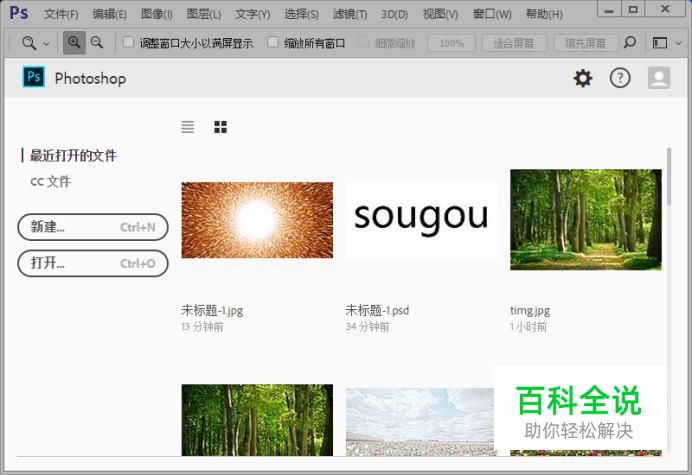Click the 100% zoom button
692x475 pixels.
click(x=451, y=43)
